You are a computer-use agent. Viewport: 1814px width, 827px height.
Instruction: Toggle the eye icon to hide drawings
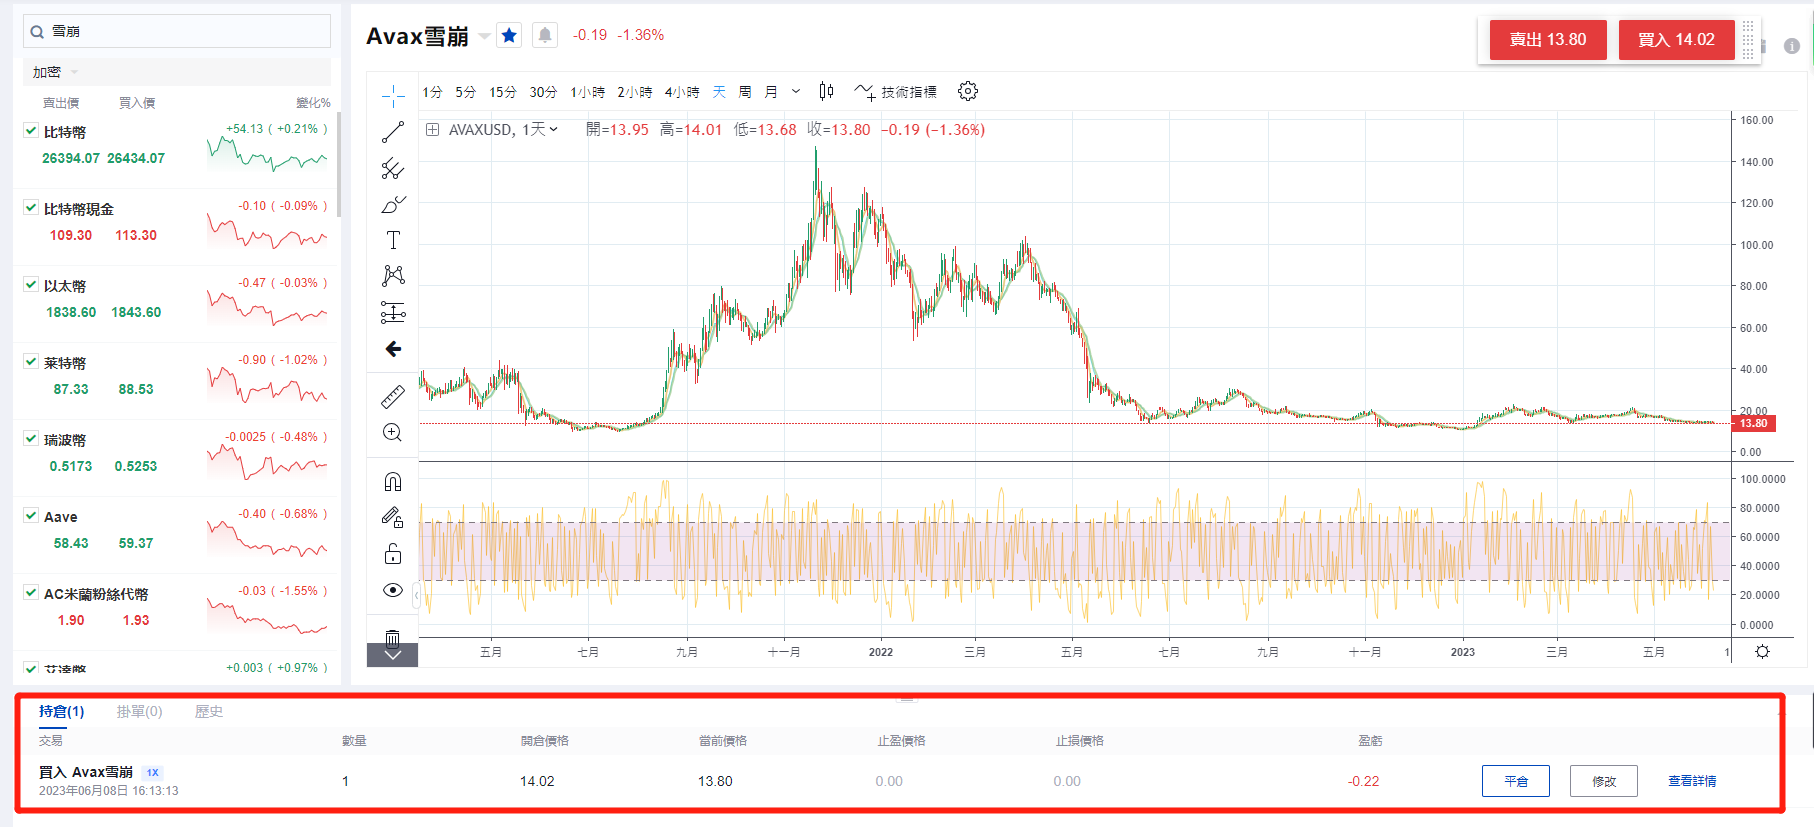(393, 590)
